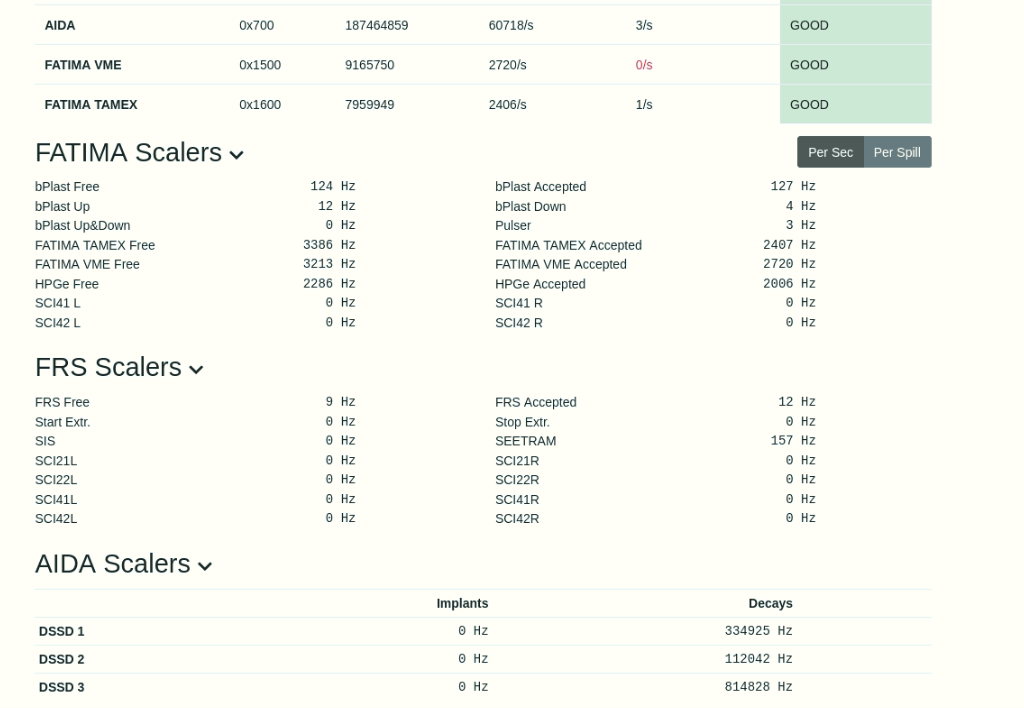Click the bPlast Up&Down label
The width and height of the screenshot is (1024, 708).
[x=82, y=225]
